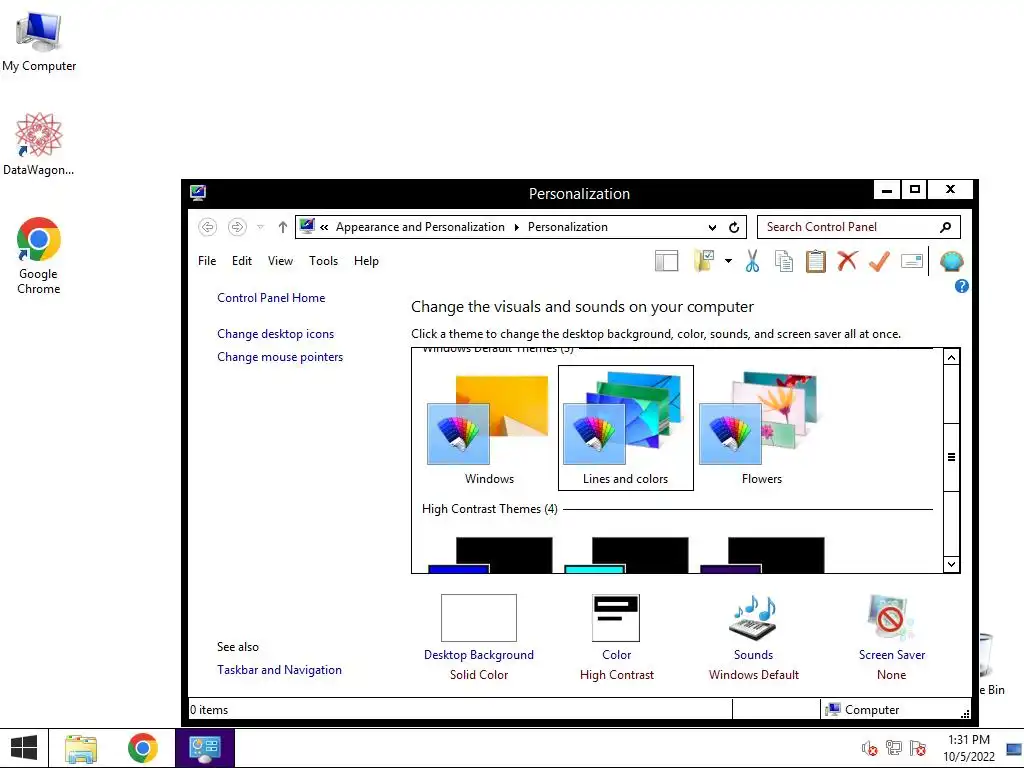Open the Windows Start button
Viewport: 1024px width, 768px height.
[x=24, y=748]
